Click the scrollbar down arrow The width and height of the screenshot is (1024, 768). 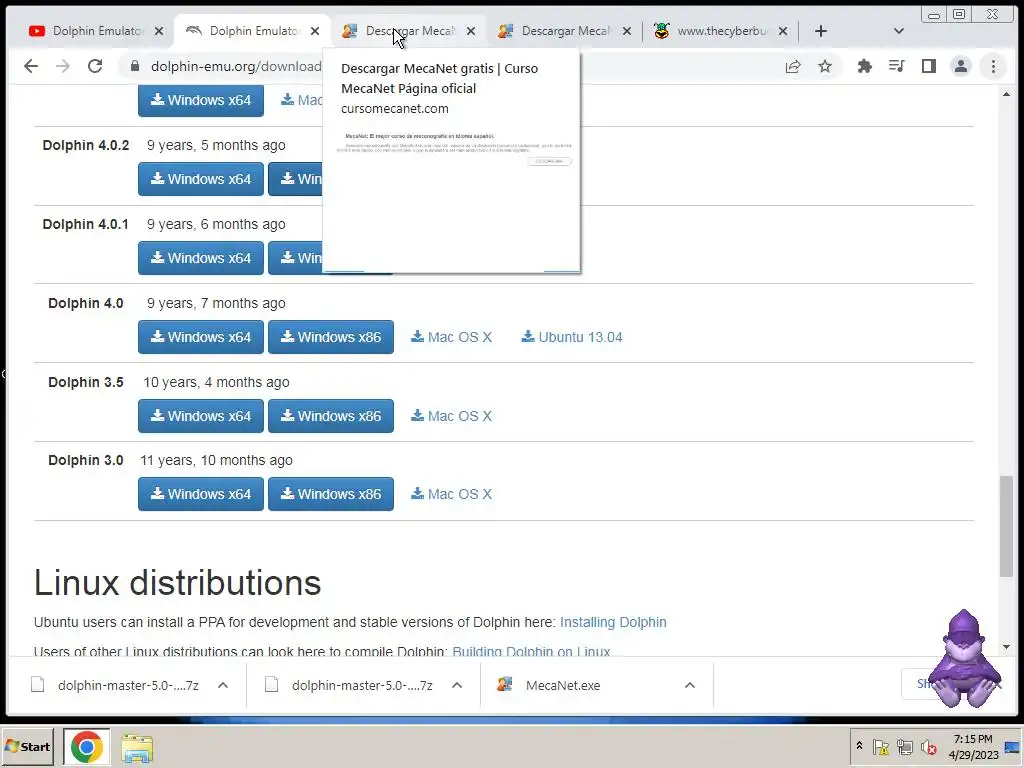point(1006,647)
